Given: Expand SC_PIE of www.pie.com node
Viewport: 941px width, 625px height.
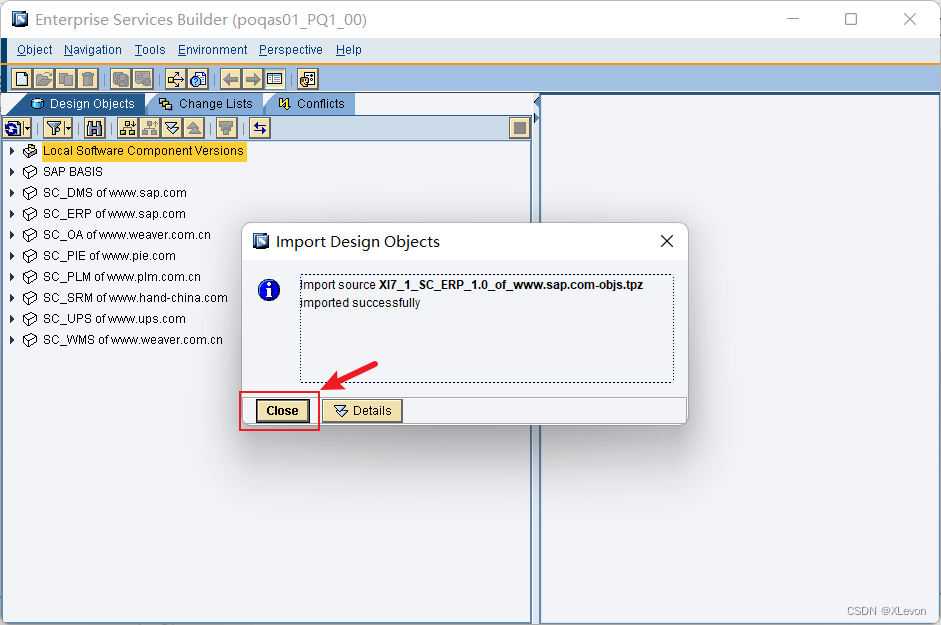Looking at the screenshot, I should click(x=12, y=256).
